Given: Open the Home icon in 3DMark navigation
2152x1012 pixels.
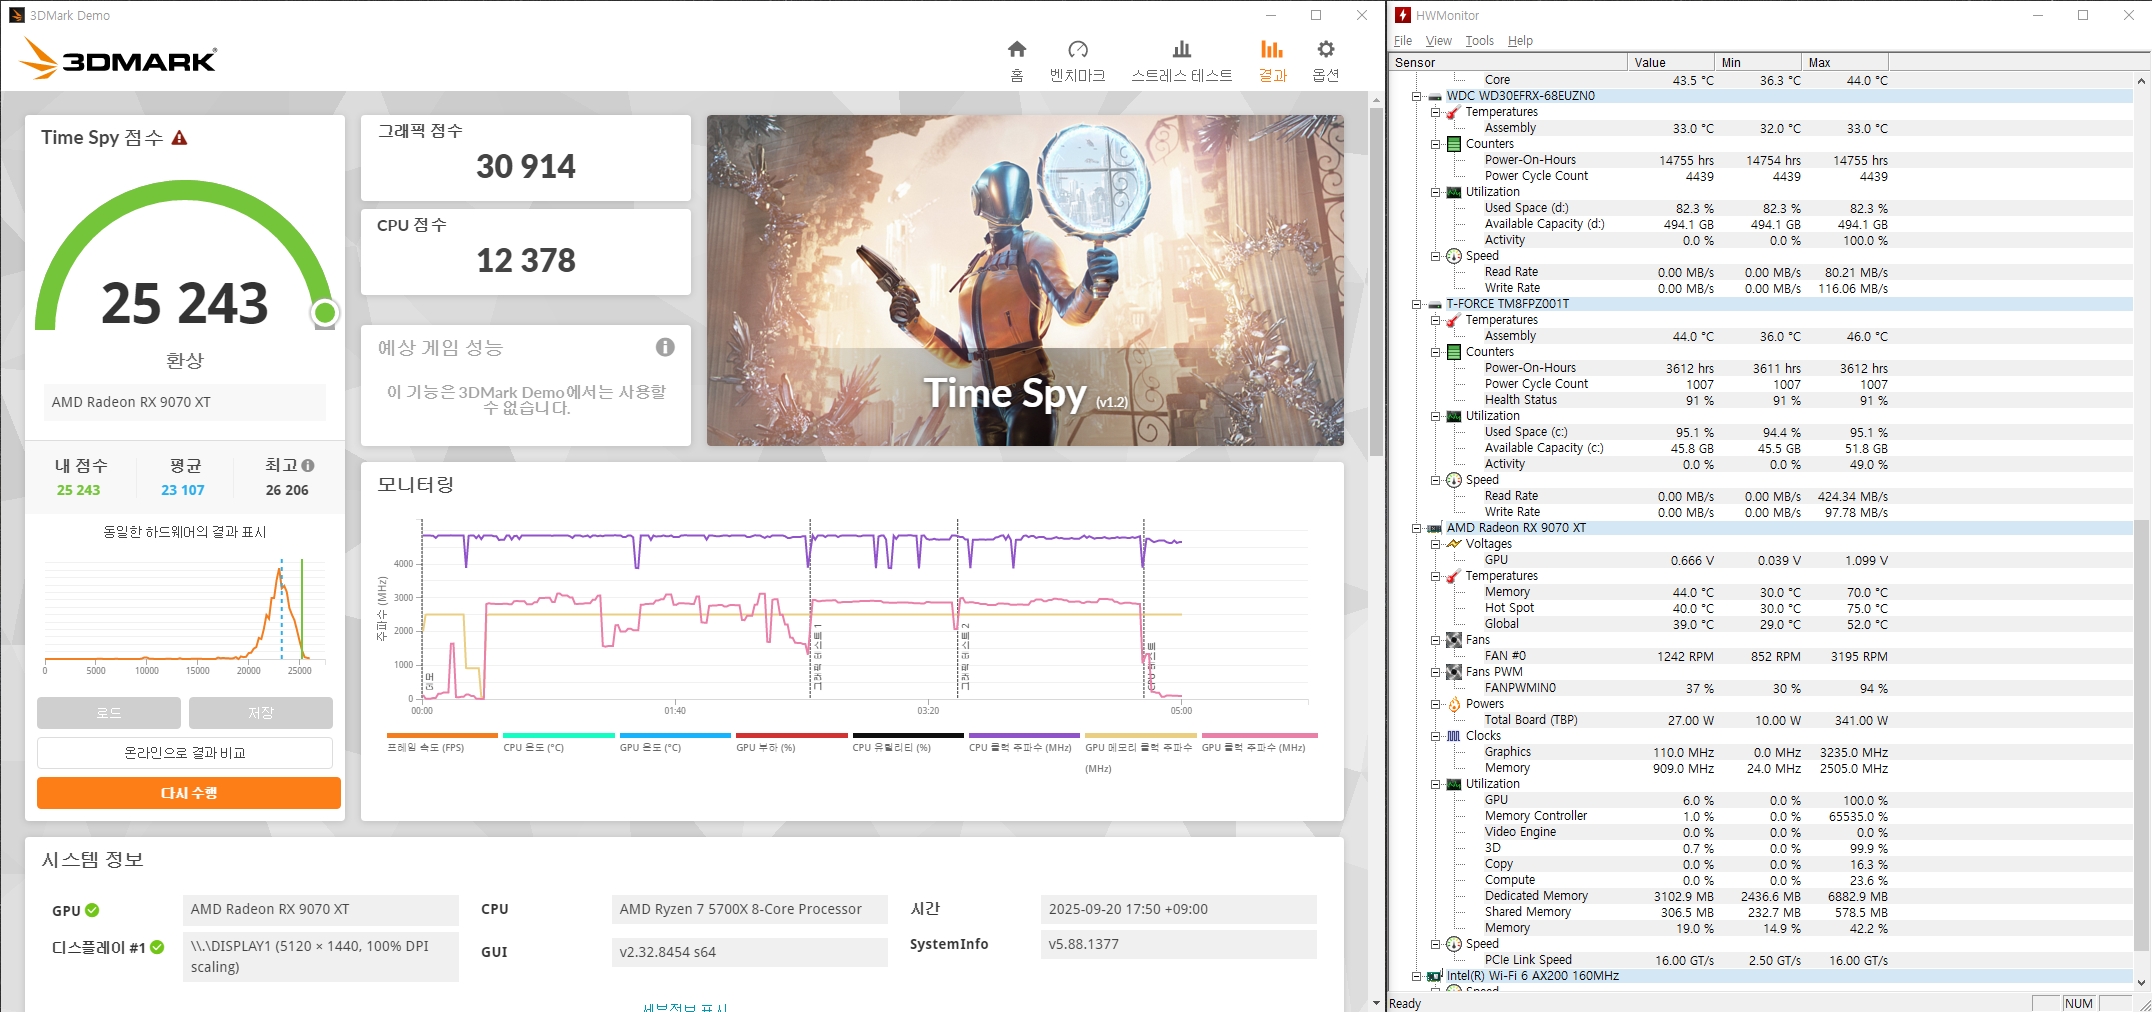Looking at the screenshot, I should click(1016, 50).
